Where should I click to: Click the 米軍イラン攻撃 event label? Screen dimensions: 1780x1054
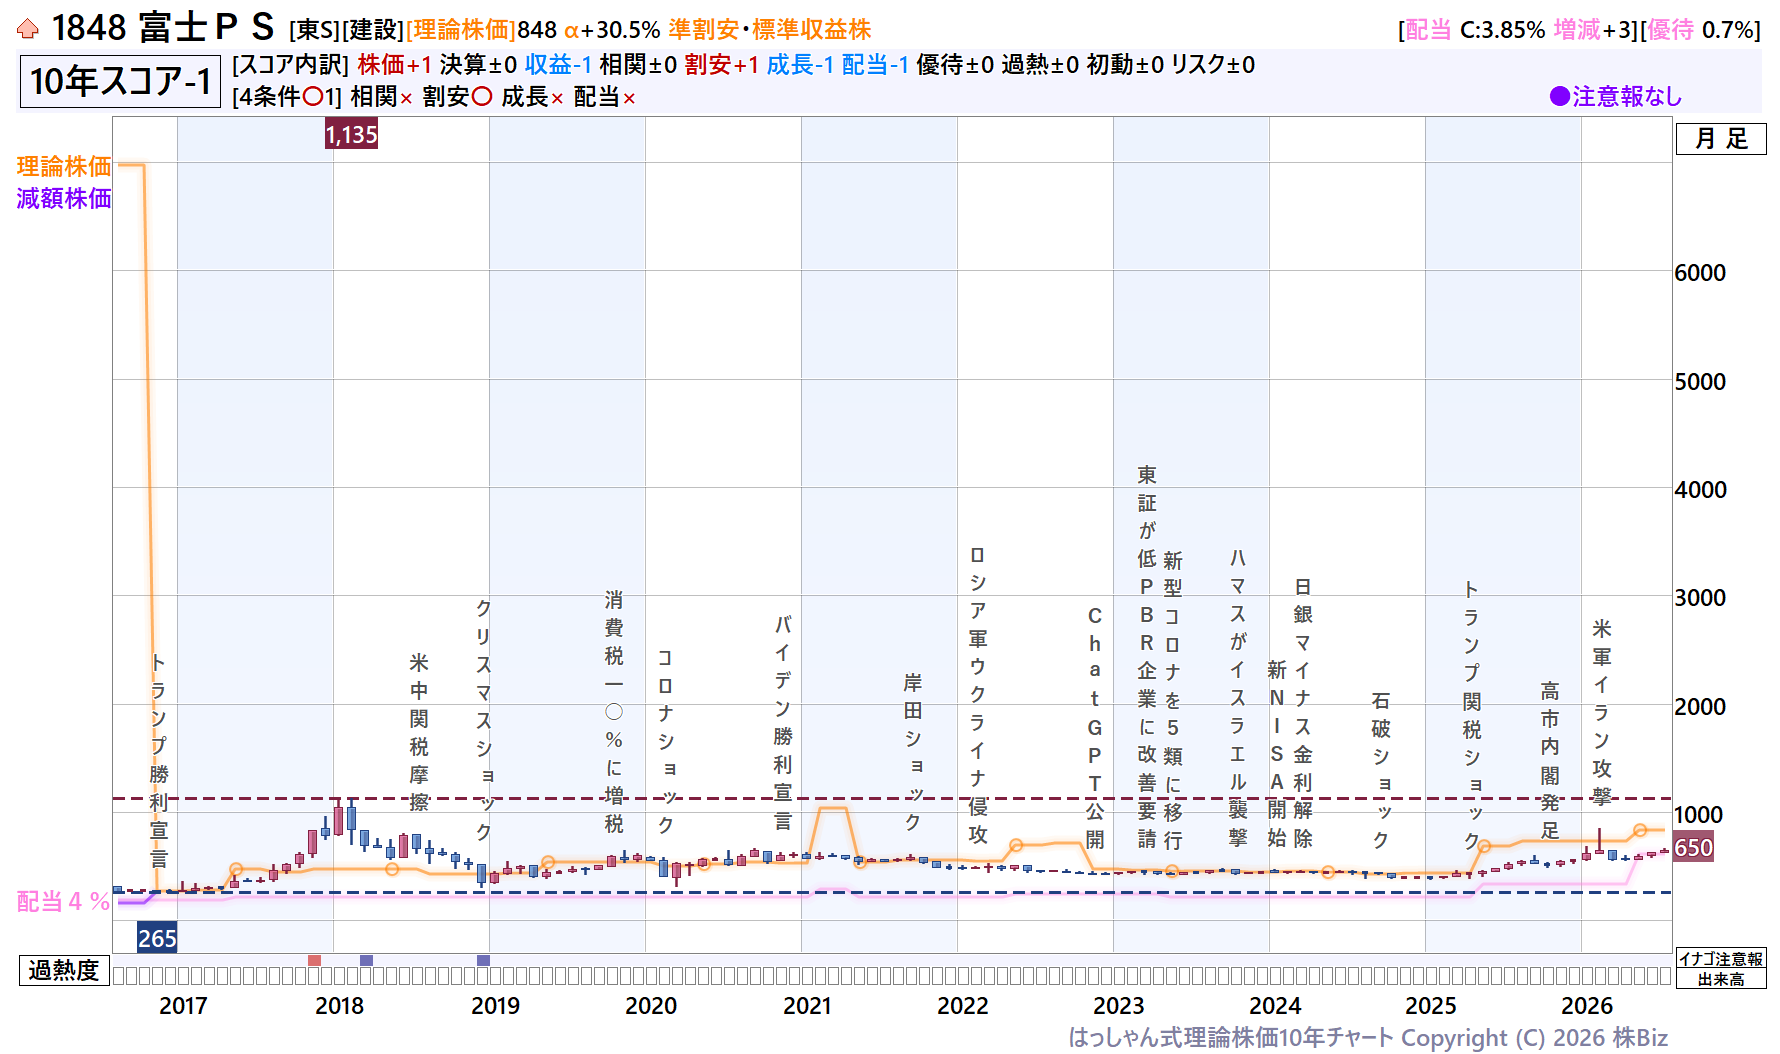pyautogui.click(x=1602, y=712)
